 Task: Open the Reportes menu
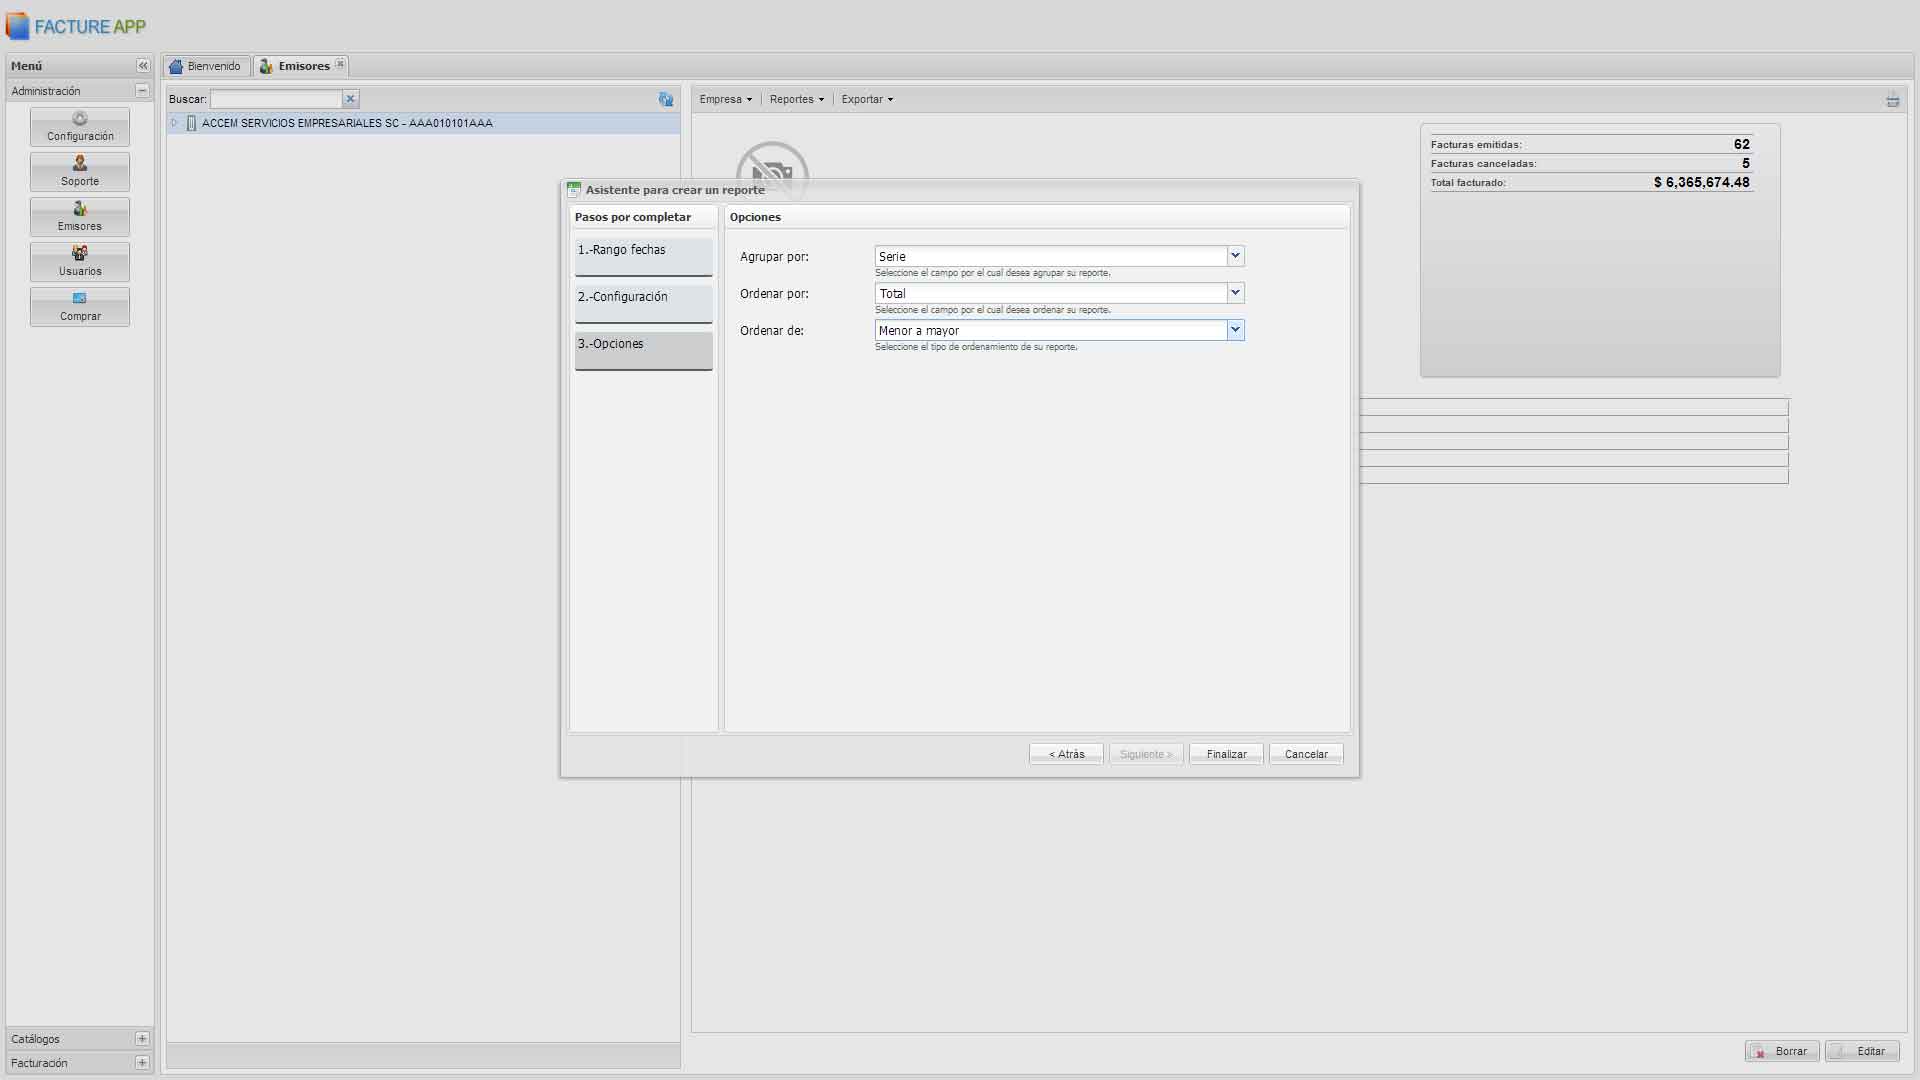point(796,99)
